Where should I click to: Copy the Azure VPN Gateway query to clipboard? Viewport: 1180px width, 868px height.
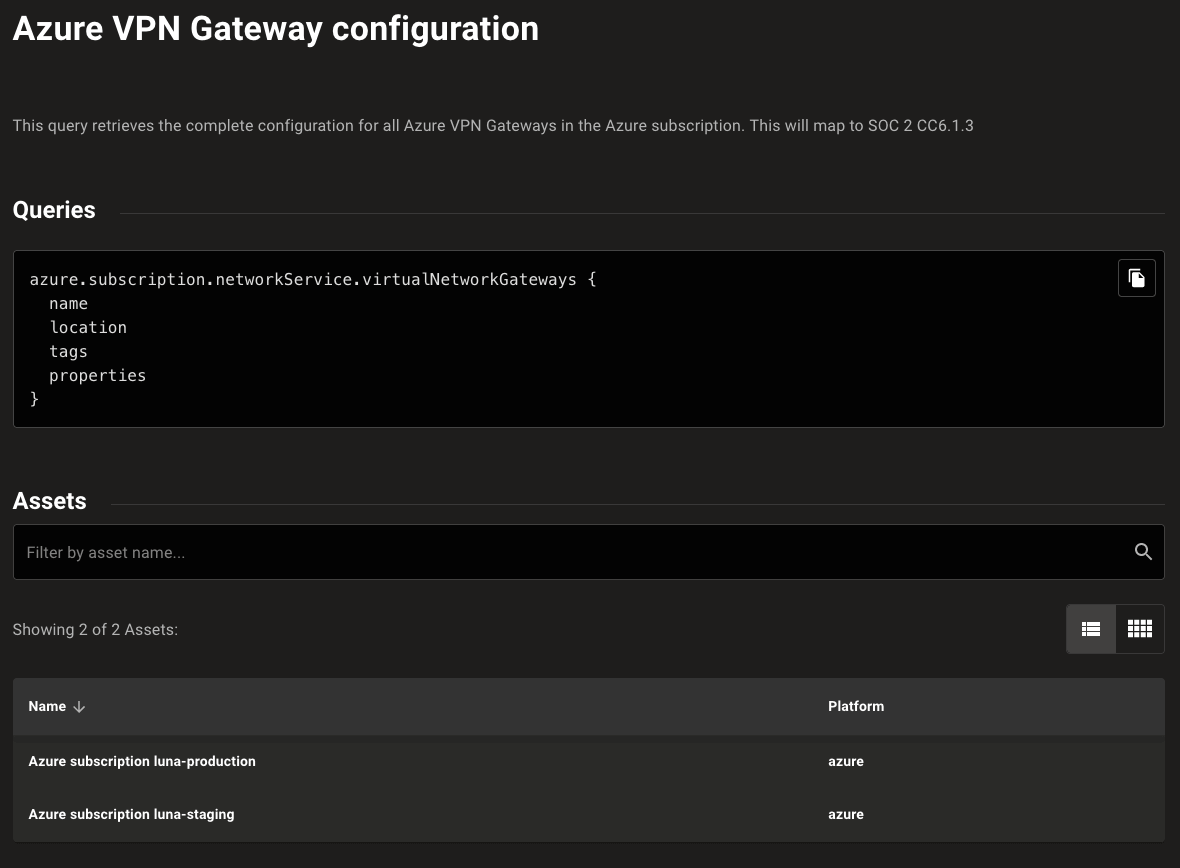[x=1137, y=278]
